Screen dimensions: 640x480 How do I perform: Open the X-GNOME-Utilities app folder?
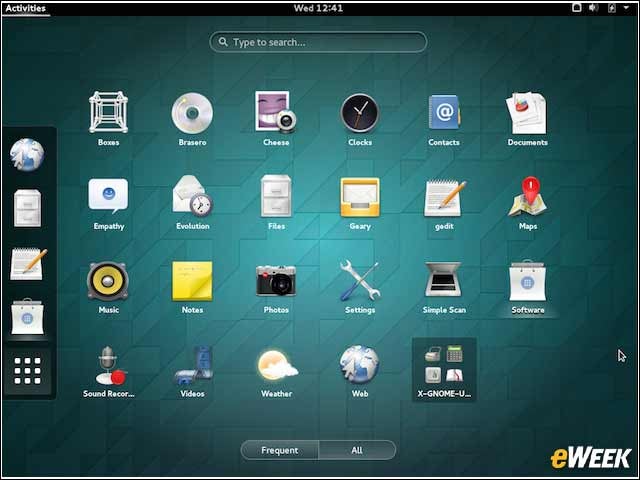pyautogui.click(x=444, y=370)
